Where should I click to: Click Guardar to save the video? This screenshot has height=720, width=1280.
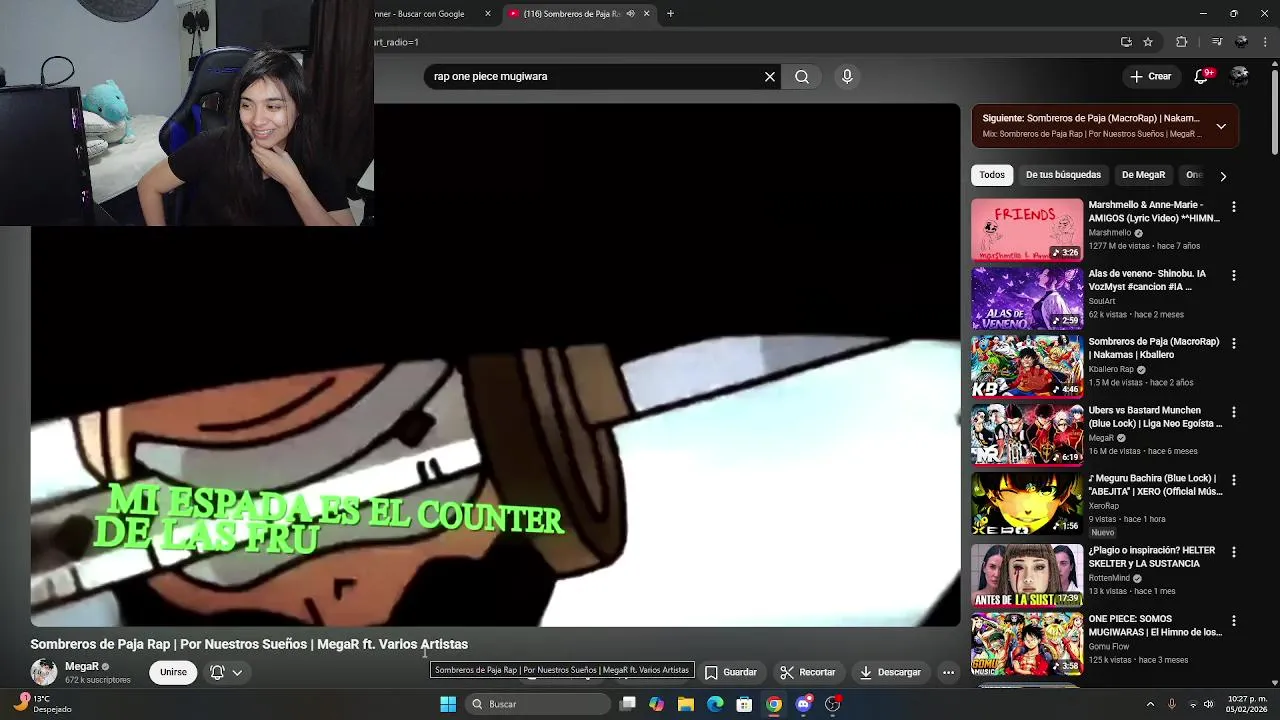[731, 672]
